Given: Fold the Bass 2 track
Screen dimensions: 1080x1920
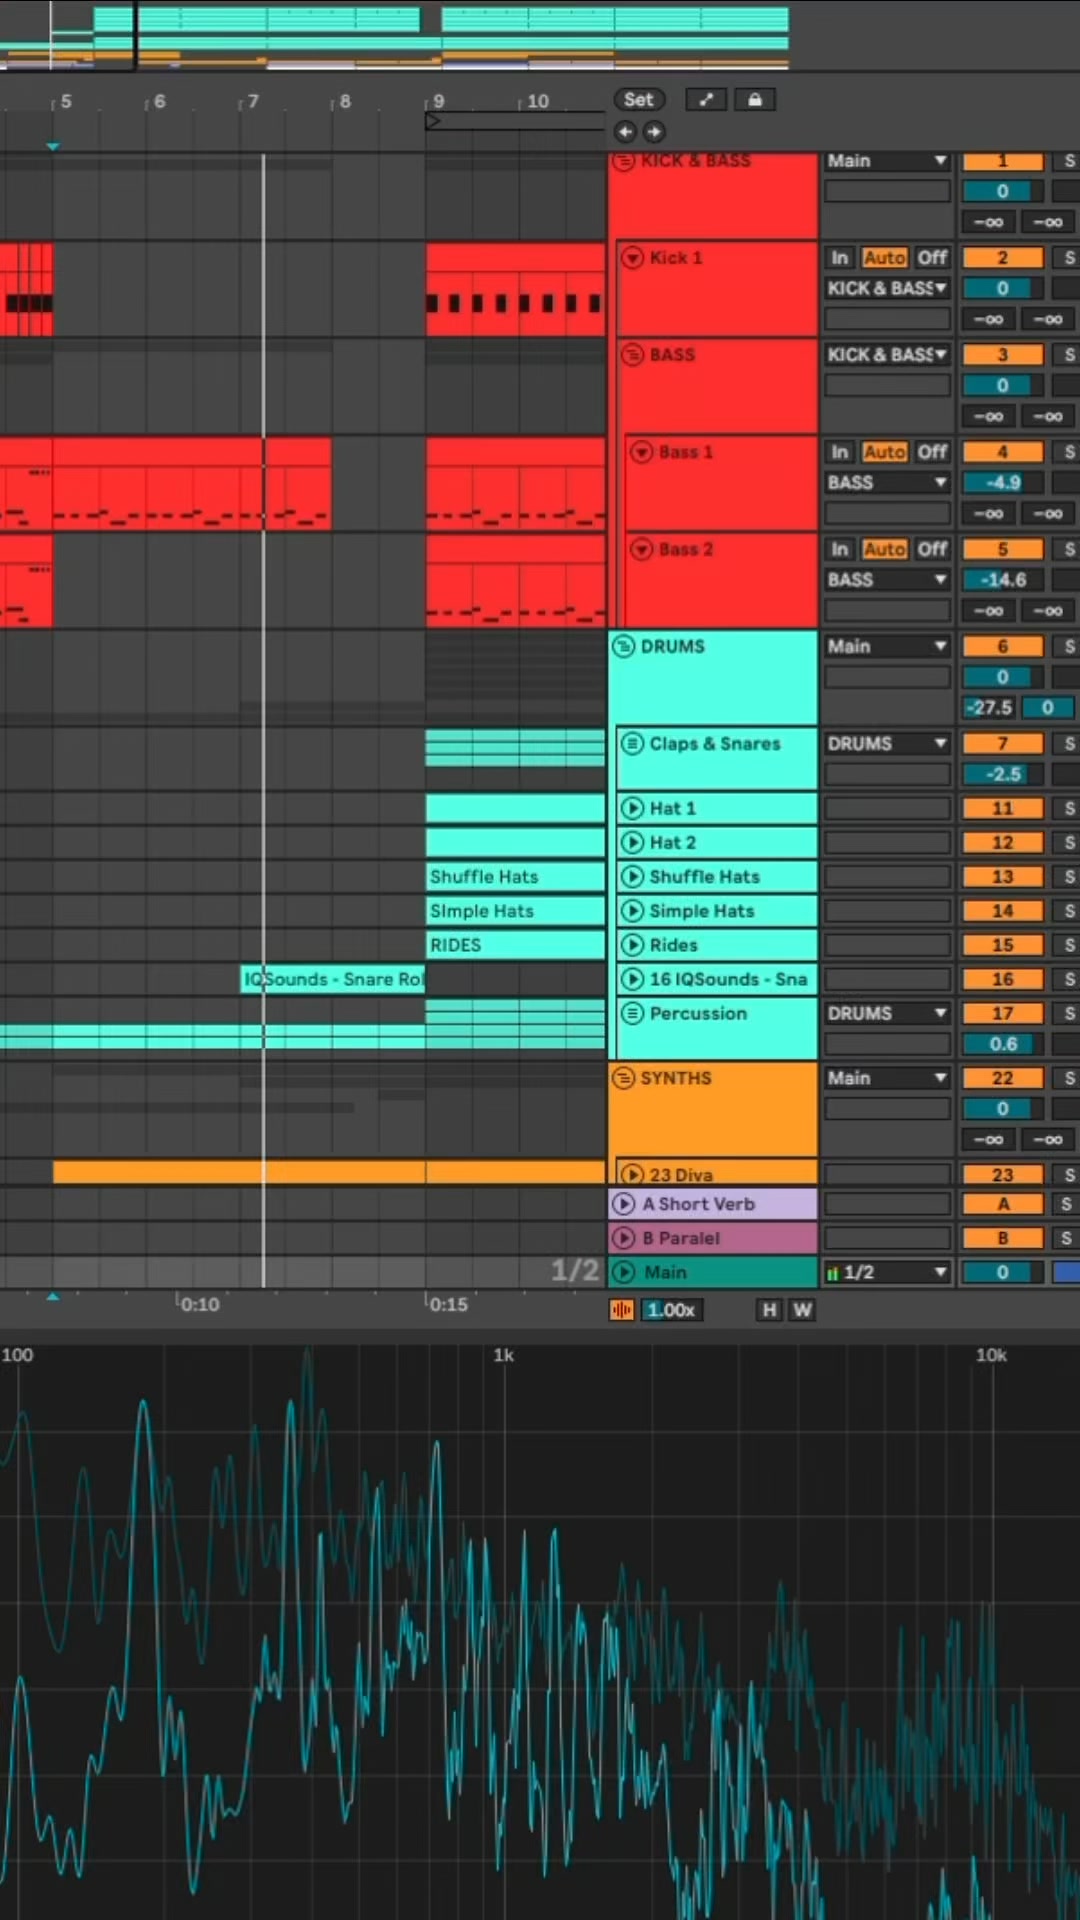Looking at the screenshot, I should tap(641, 549).
